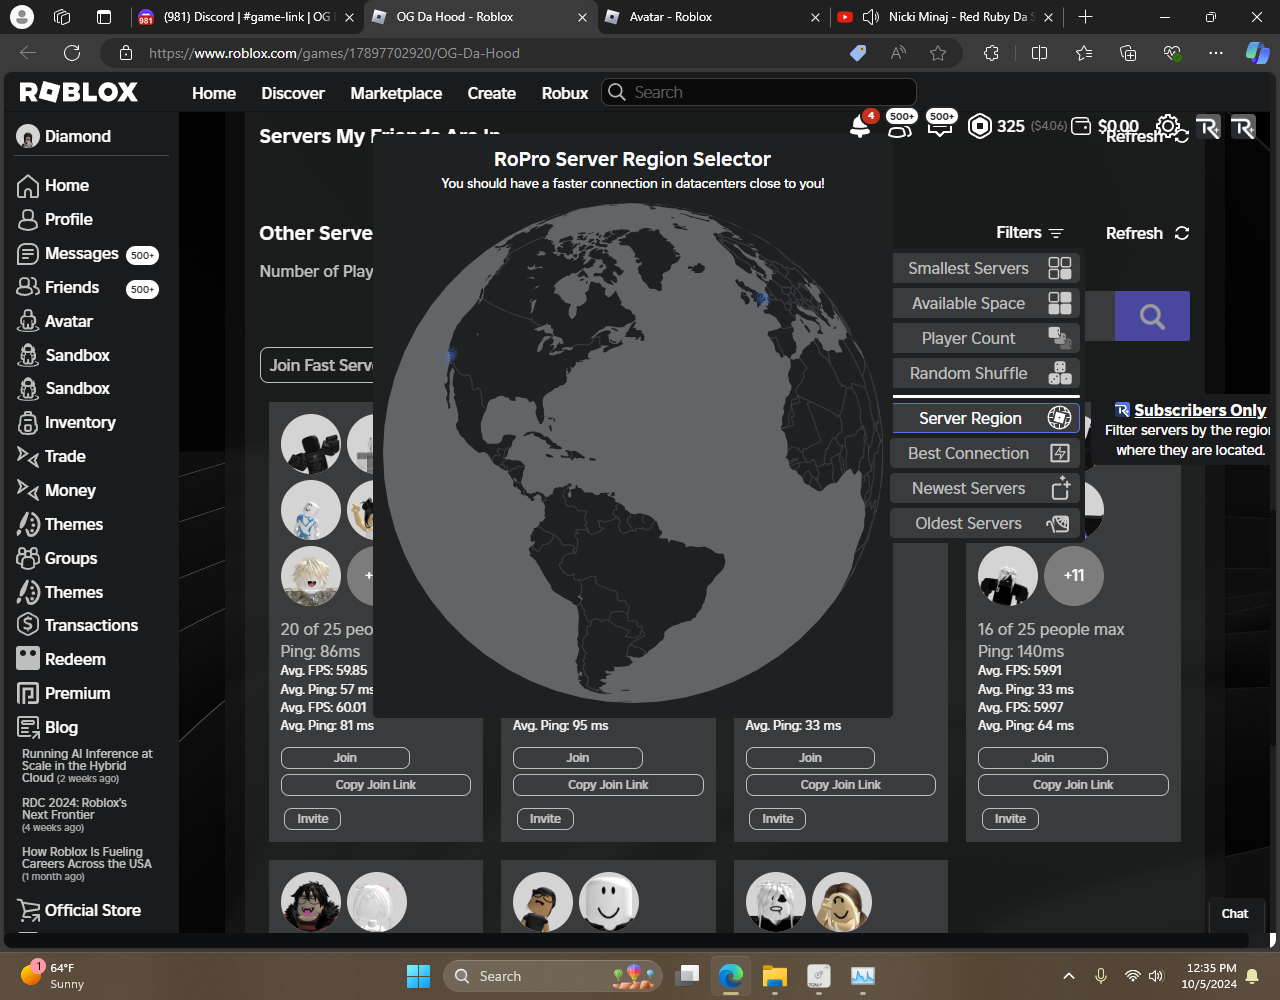This screenshot has height=1000, width=1280.
Task: Click the taskbar clock and date
Action: coord(1211,976)
